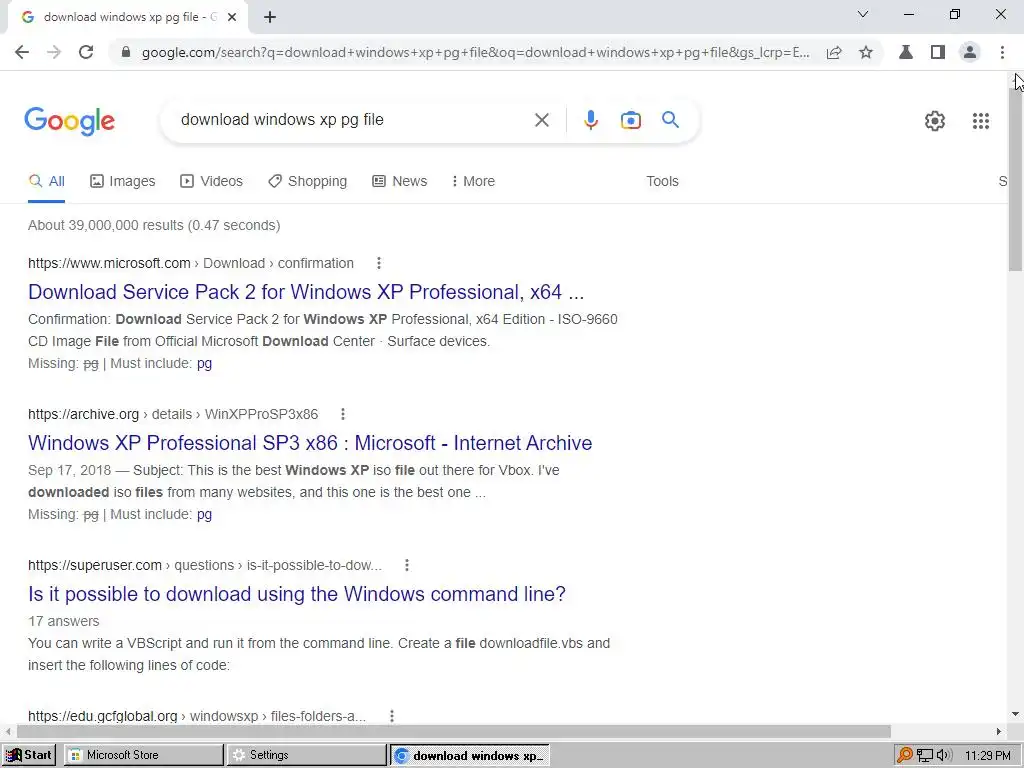Click the https://superuser.com result URL breadcrumb

pos(205,565)
